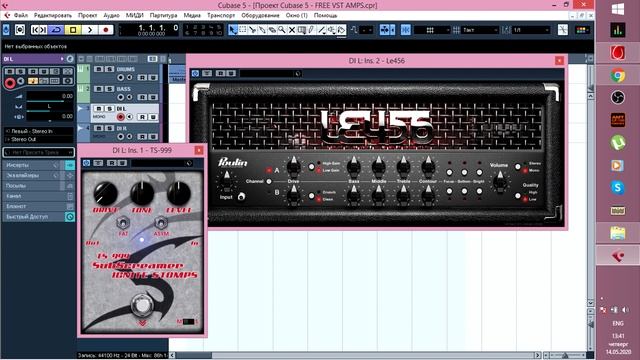
Task: Select the Line tool in toolbar
Action: point(322,30)
